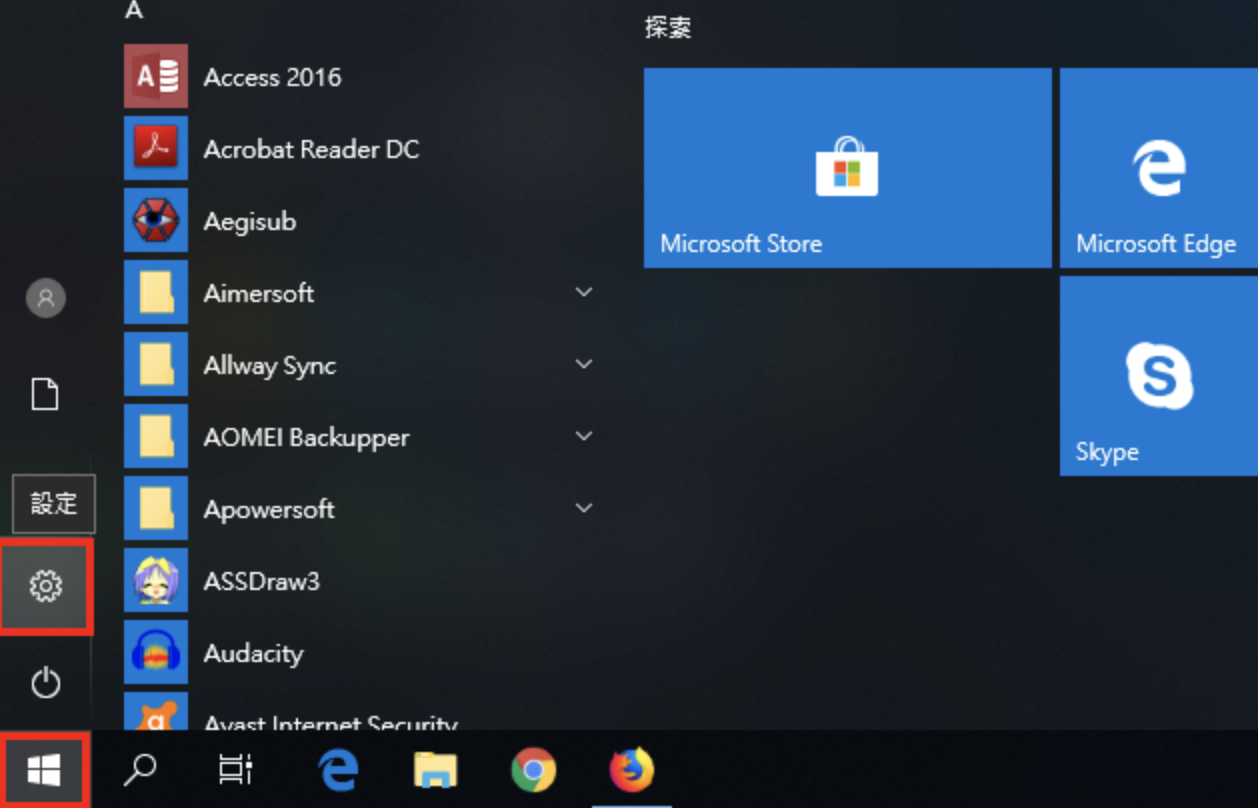Click the 'ASSDraw3' text label
The width and height of the screenshot is (1258, 808).
pos(261,581)
